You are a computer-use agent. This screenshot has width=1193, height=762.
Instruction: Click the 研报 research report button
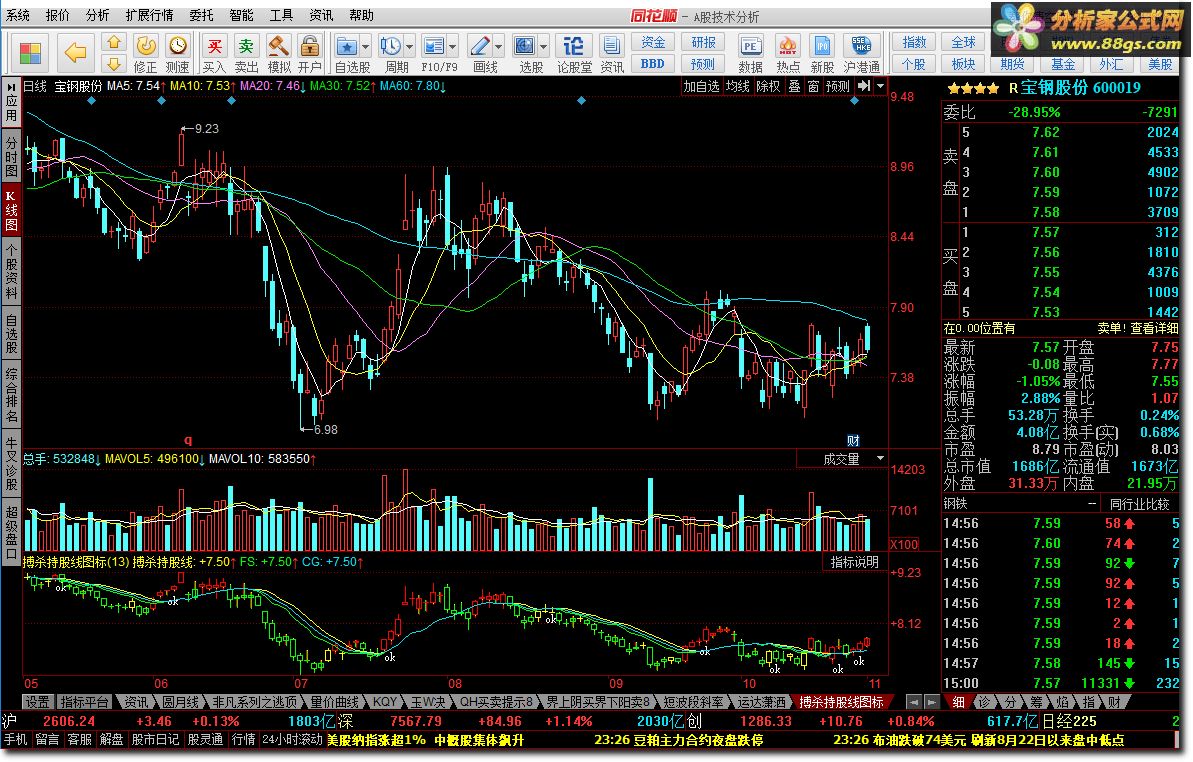[x=702, y=42]
